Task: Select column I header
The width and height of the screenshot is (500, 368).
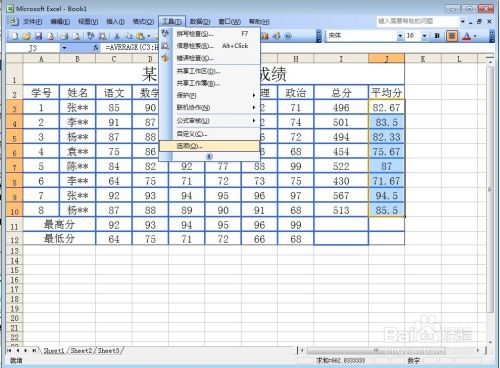Action: [341, 59]
